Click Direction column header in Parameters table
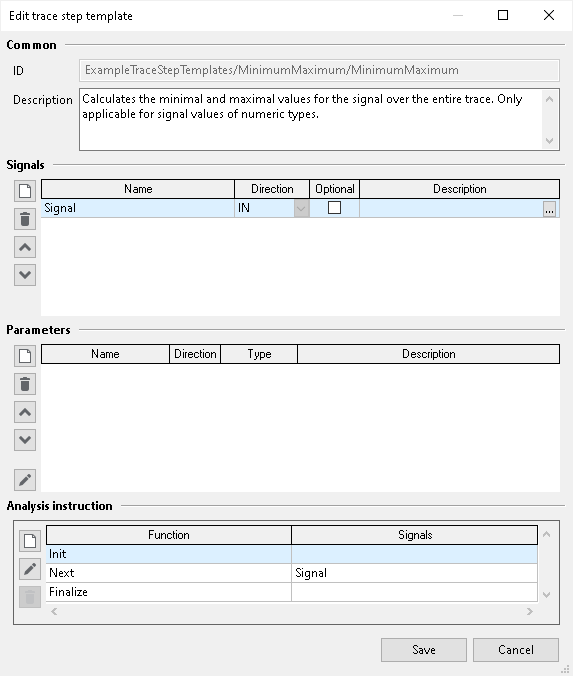573x676 pixels. 195,354
